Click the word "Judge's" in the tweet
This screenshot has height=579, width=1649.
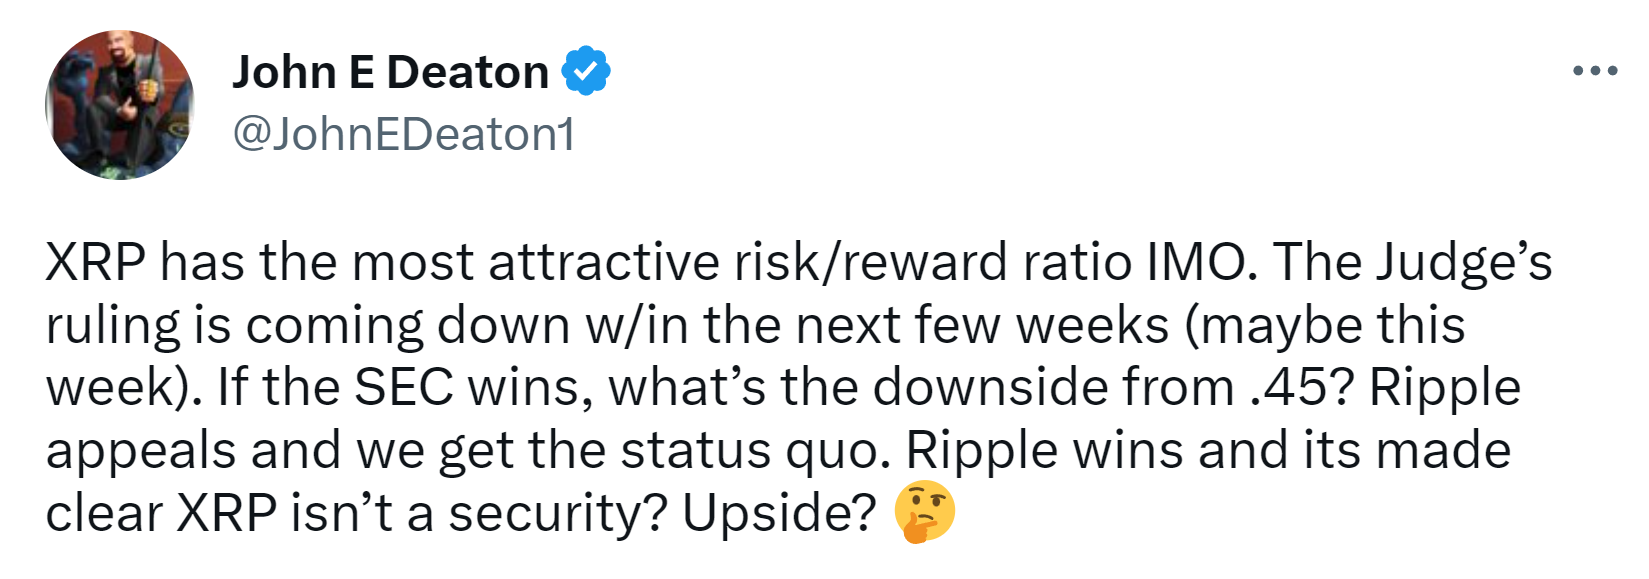tap(1463, 264)
